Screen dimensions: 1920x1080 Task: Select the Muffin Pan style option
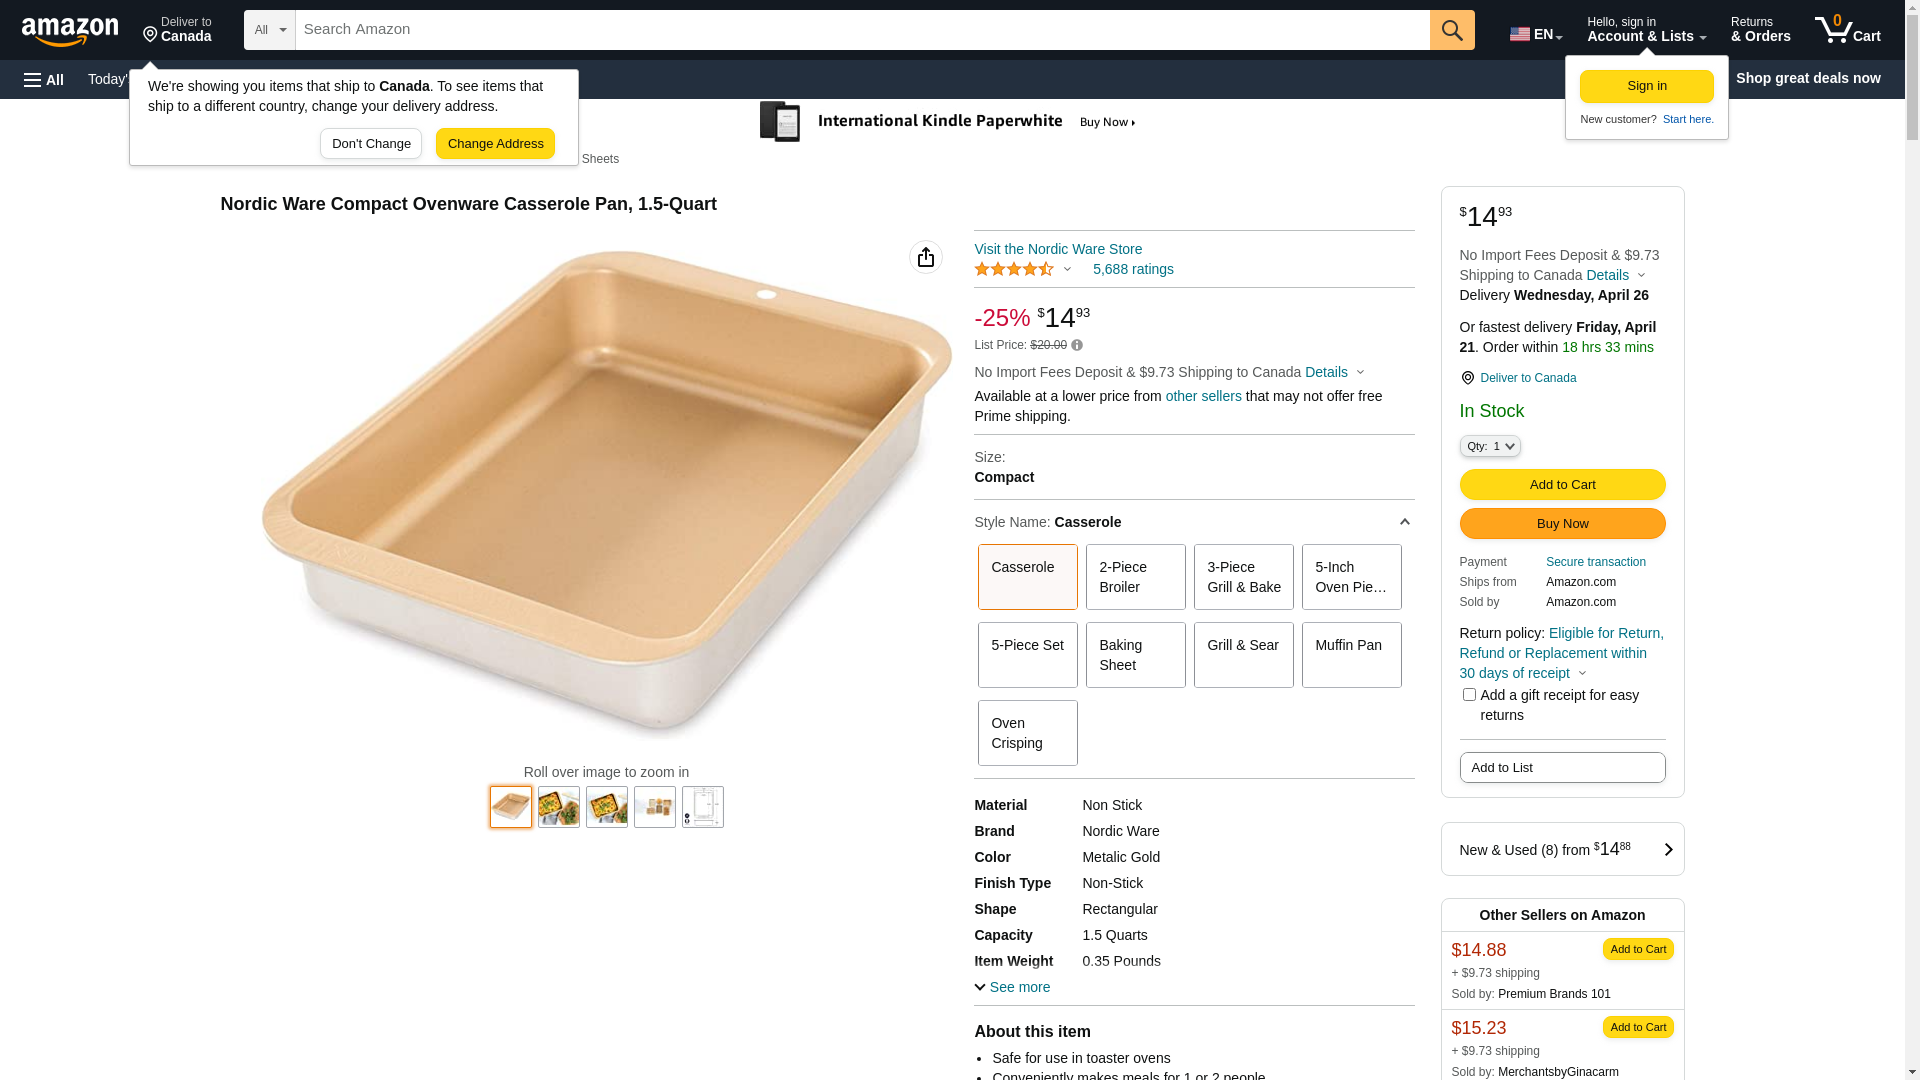[x=1351, y=655]
